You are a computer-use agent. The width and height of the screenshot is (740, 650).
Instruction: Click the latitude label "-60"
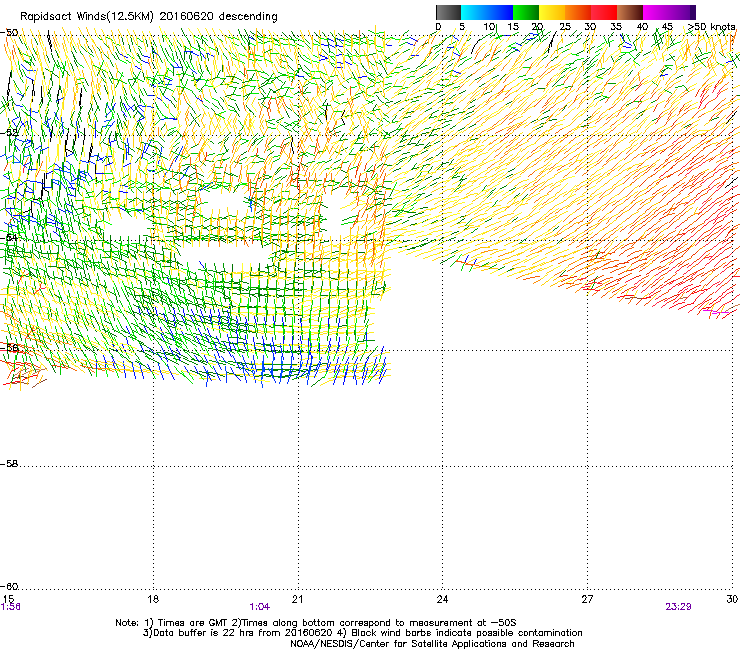tap(9, 587)
